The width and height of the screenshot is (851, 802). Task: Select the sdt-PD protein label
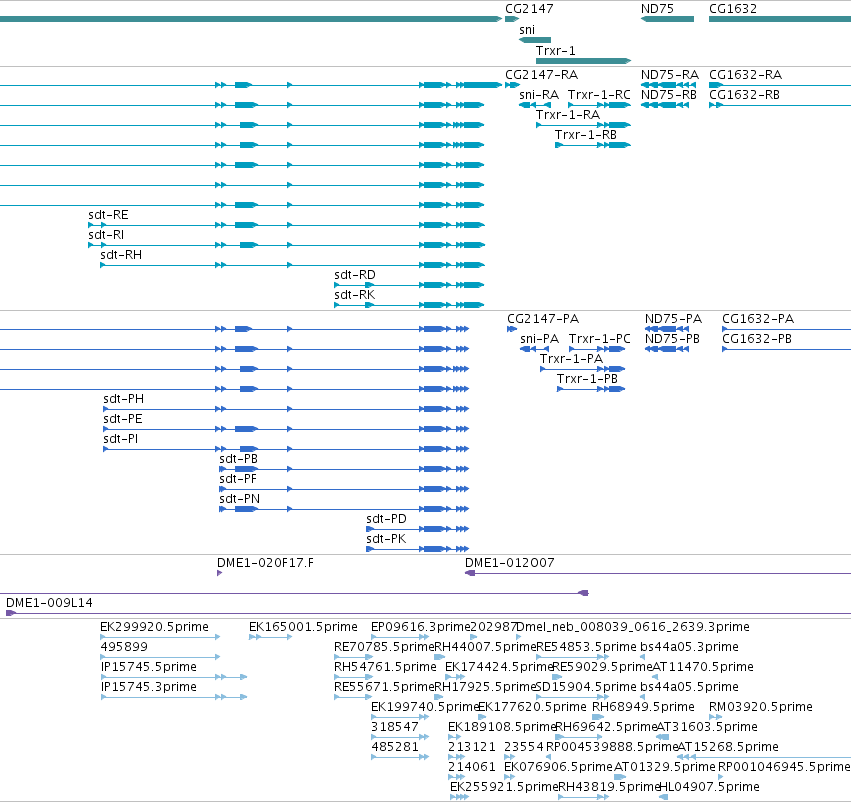click(x=386, y=519)
